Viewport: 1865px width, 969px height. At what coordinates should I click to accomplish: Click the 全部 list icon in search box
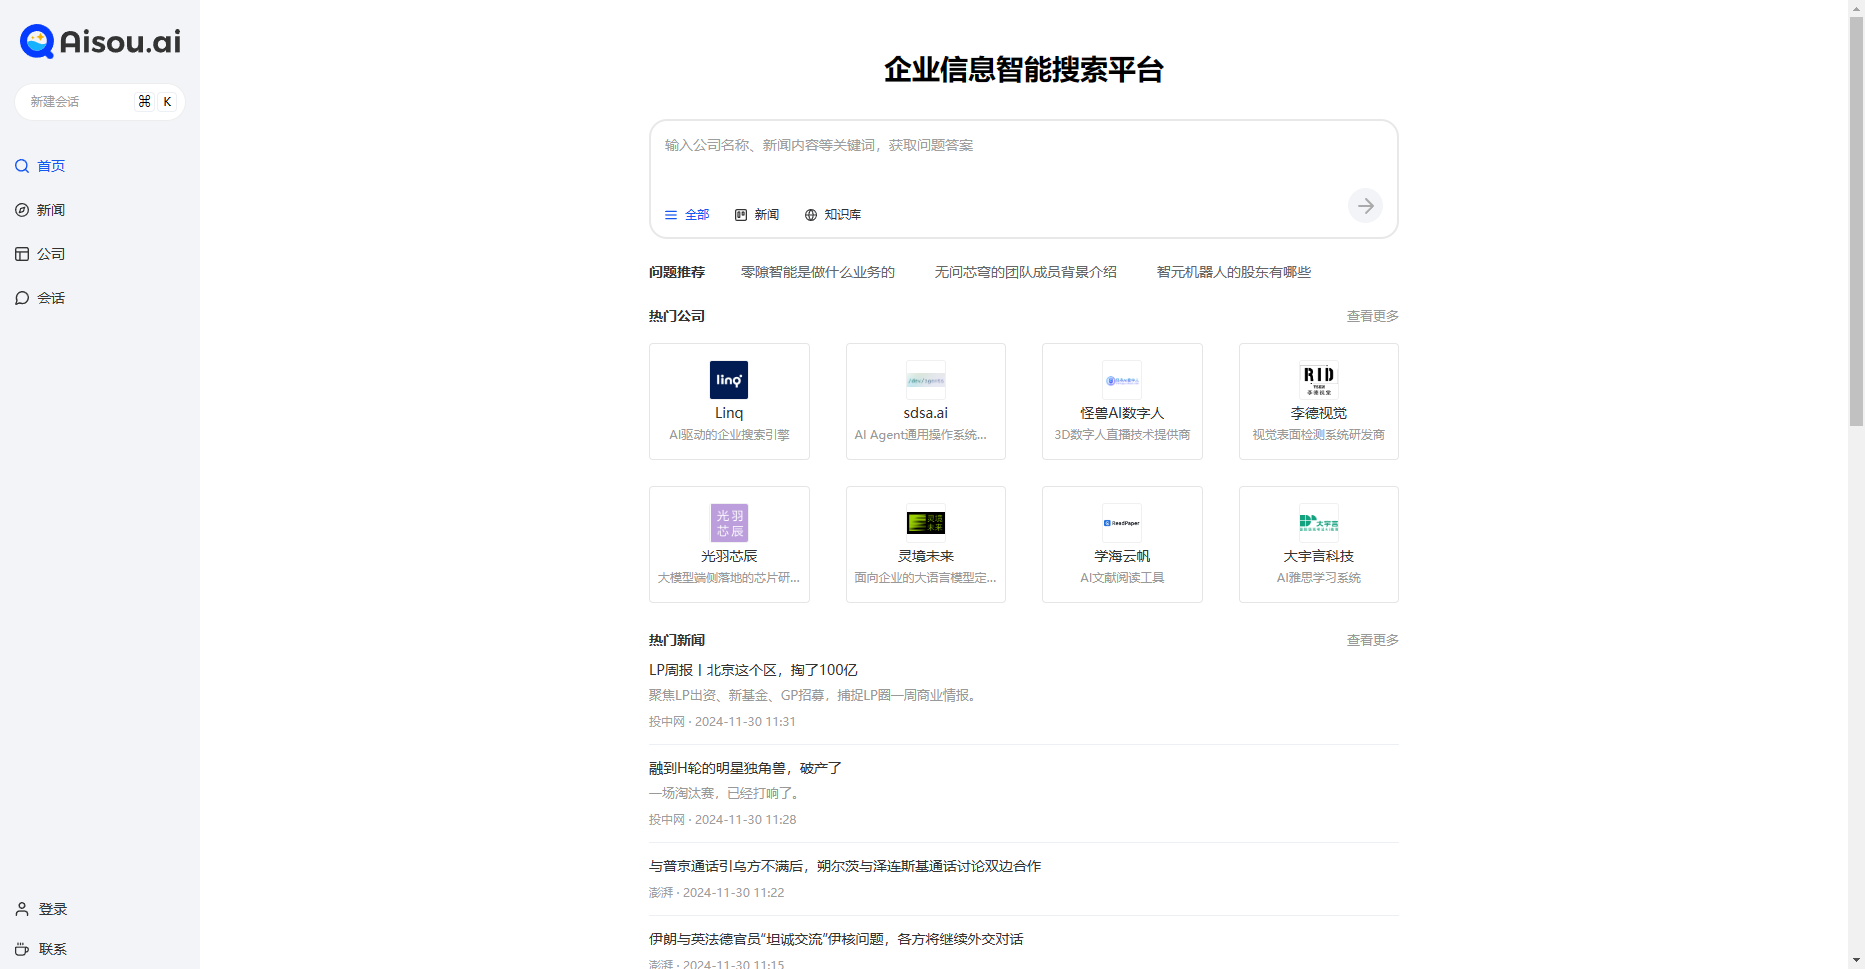[x=671, y=215]
